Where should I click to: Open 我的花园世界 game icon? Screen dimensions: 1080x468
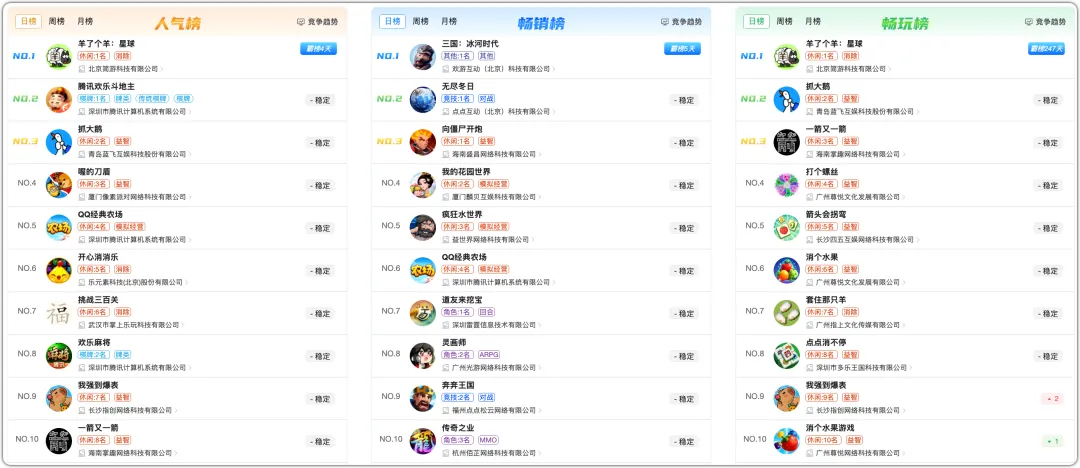[x=422, y=185]
